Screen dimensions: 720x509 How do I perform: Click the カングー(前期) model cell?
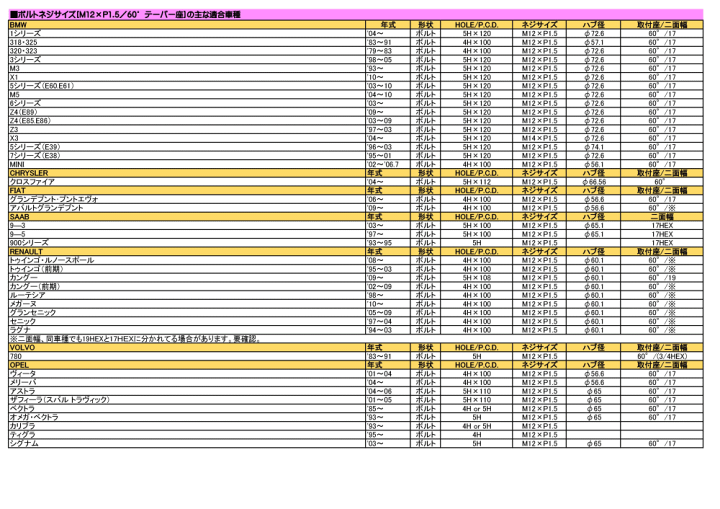click(x=187, y=287)
